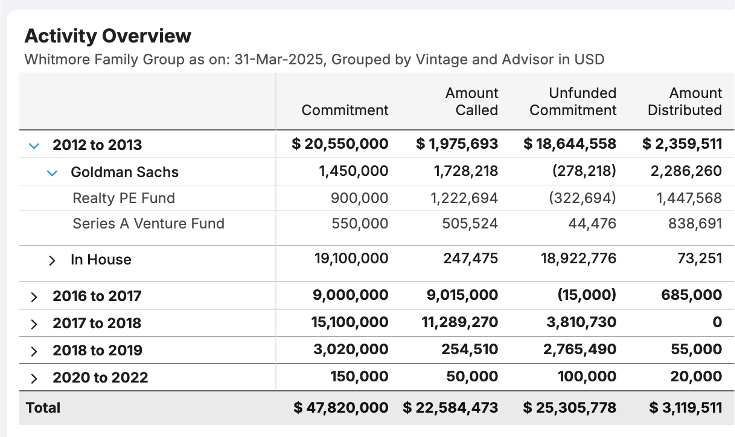Select Goldman Sachs distributed amount 2,286,260
The height and width of the screenshot is (437, 735).
[685, 172]
